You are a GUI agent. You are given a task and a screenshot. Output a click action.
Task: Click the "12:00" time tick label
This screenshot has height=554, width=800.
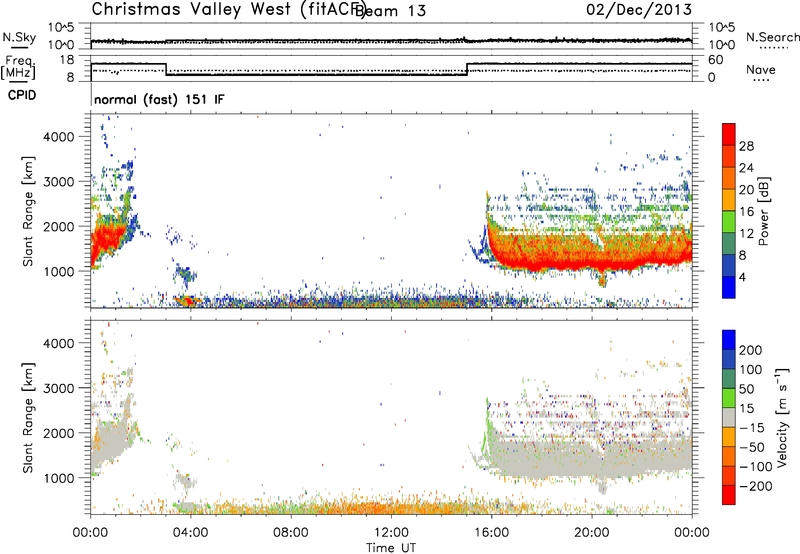click(391, 533)
